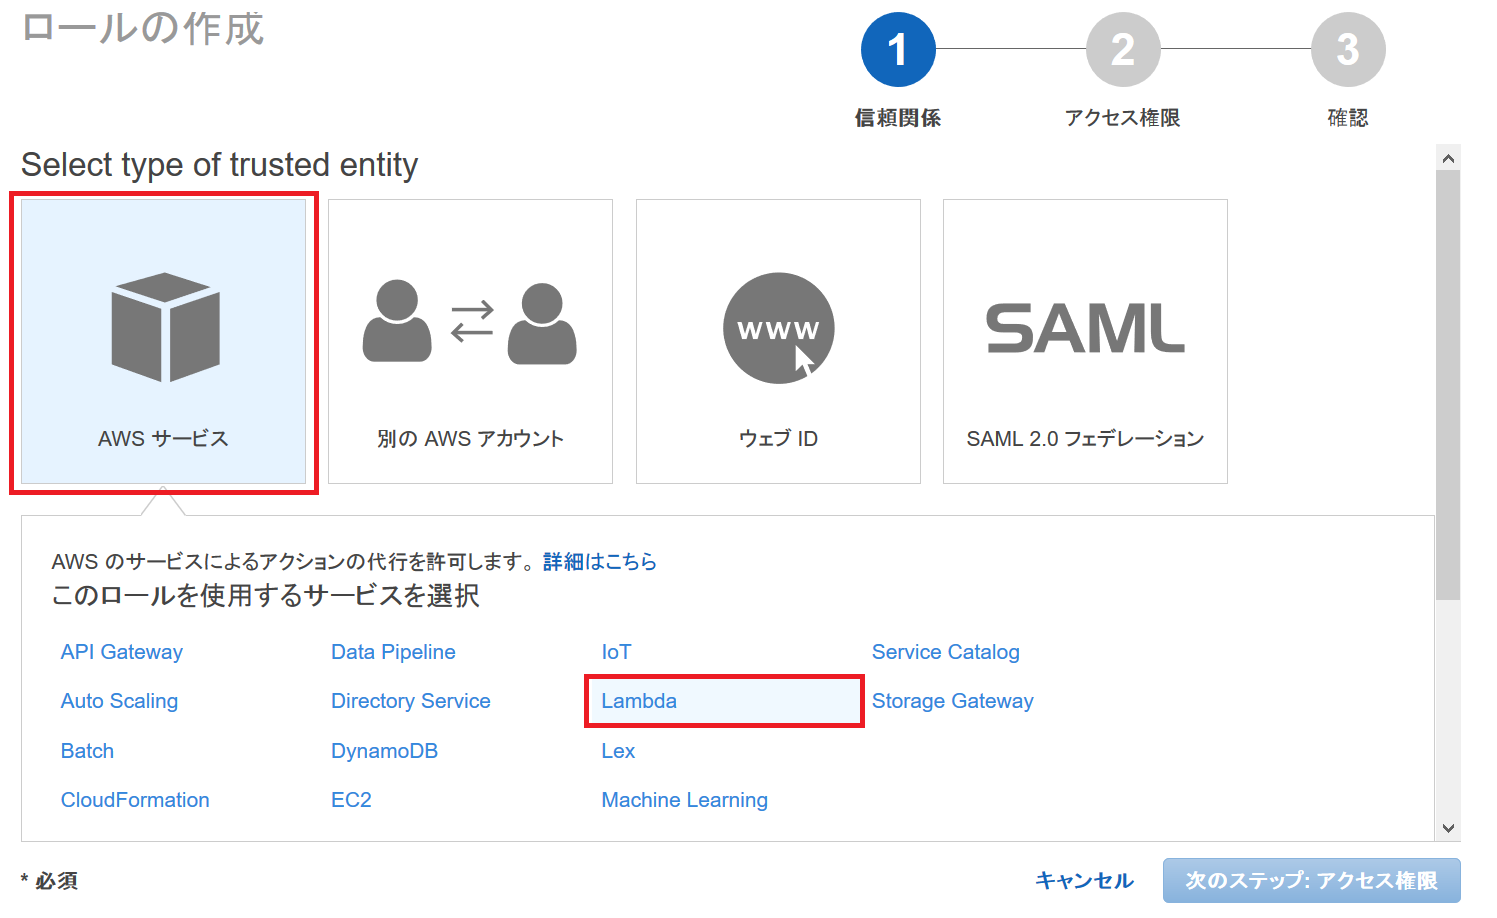Choose Directory Service
Viewport: 1497px width, 918px height.
point(411,701)
